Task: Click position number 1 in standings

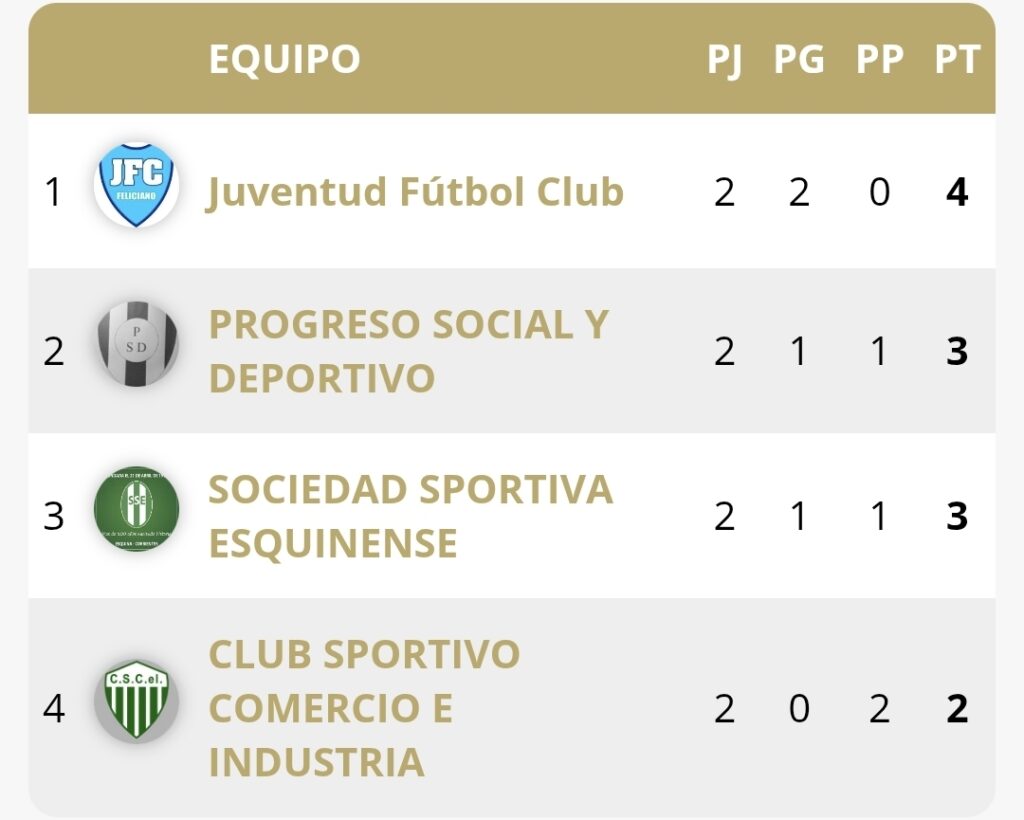Action: (x=54, y=192)
